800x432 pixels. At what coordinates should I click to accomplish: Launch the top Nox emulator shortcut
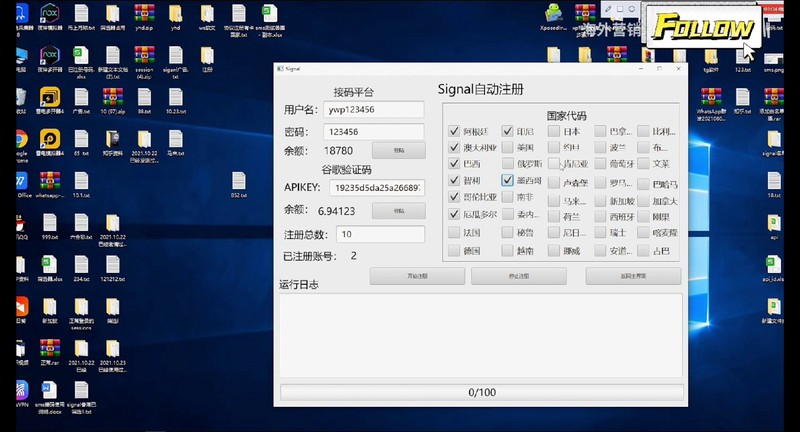49,17
